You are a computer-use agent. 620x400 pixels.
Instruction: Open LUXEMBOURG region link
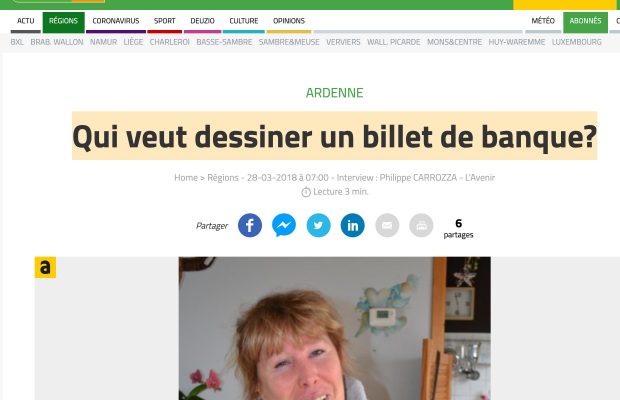pos(577,42)
